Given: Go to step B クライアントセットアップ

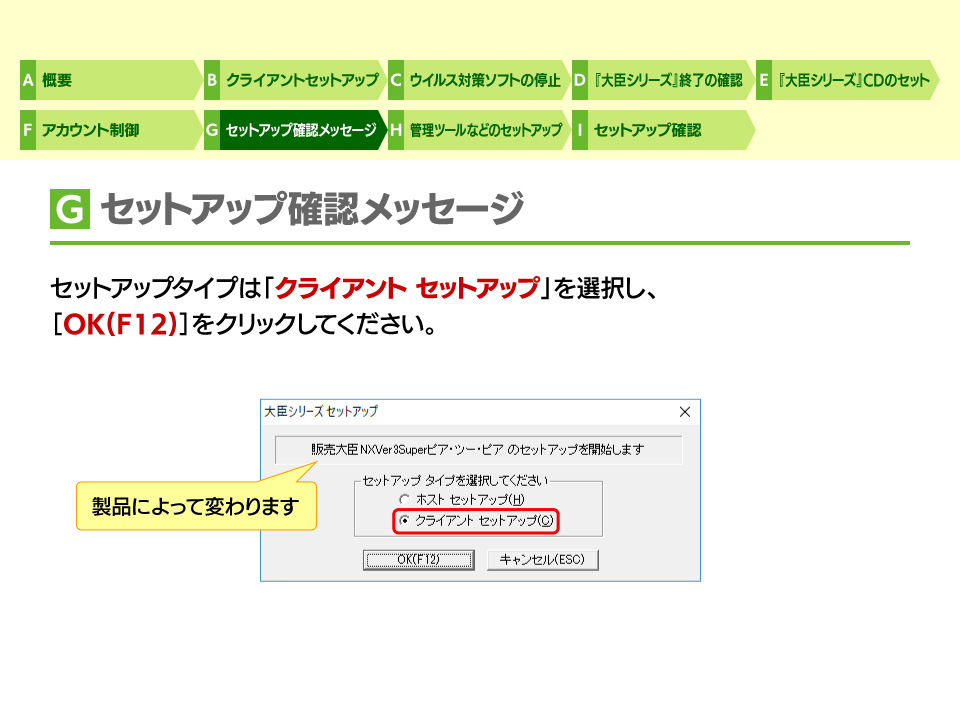Looking at the screenshot, I should (294, 80).
